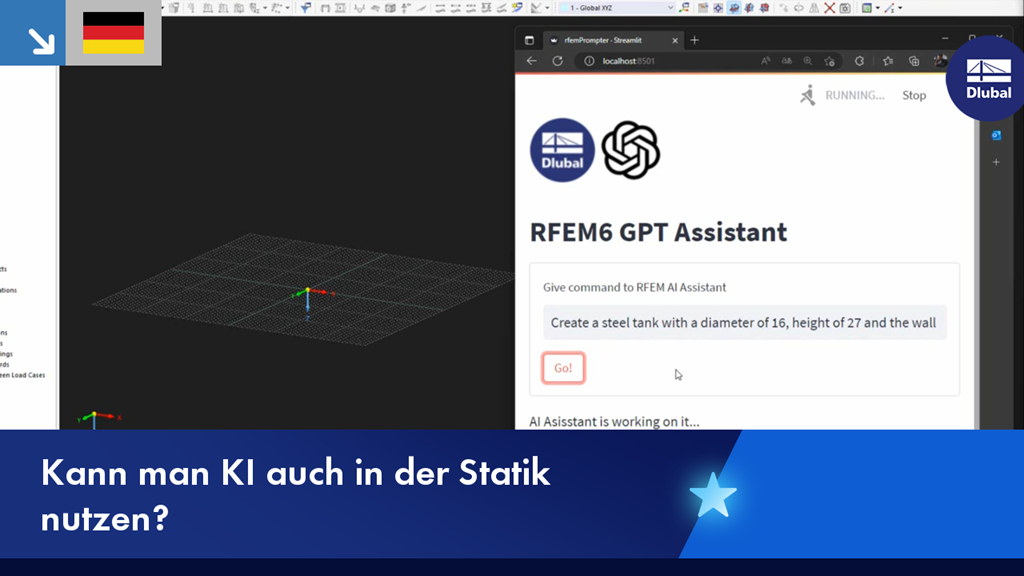Open browser extensions icon

point(859,61)
